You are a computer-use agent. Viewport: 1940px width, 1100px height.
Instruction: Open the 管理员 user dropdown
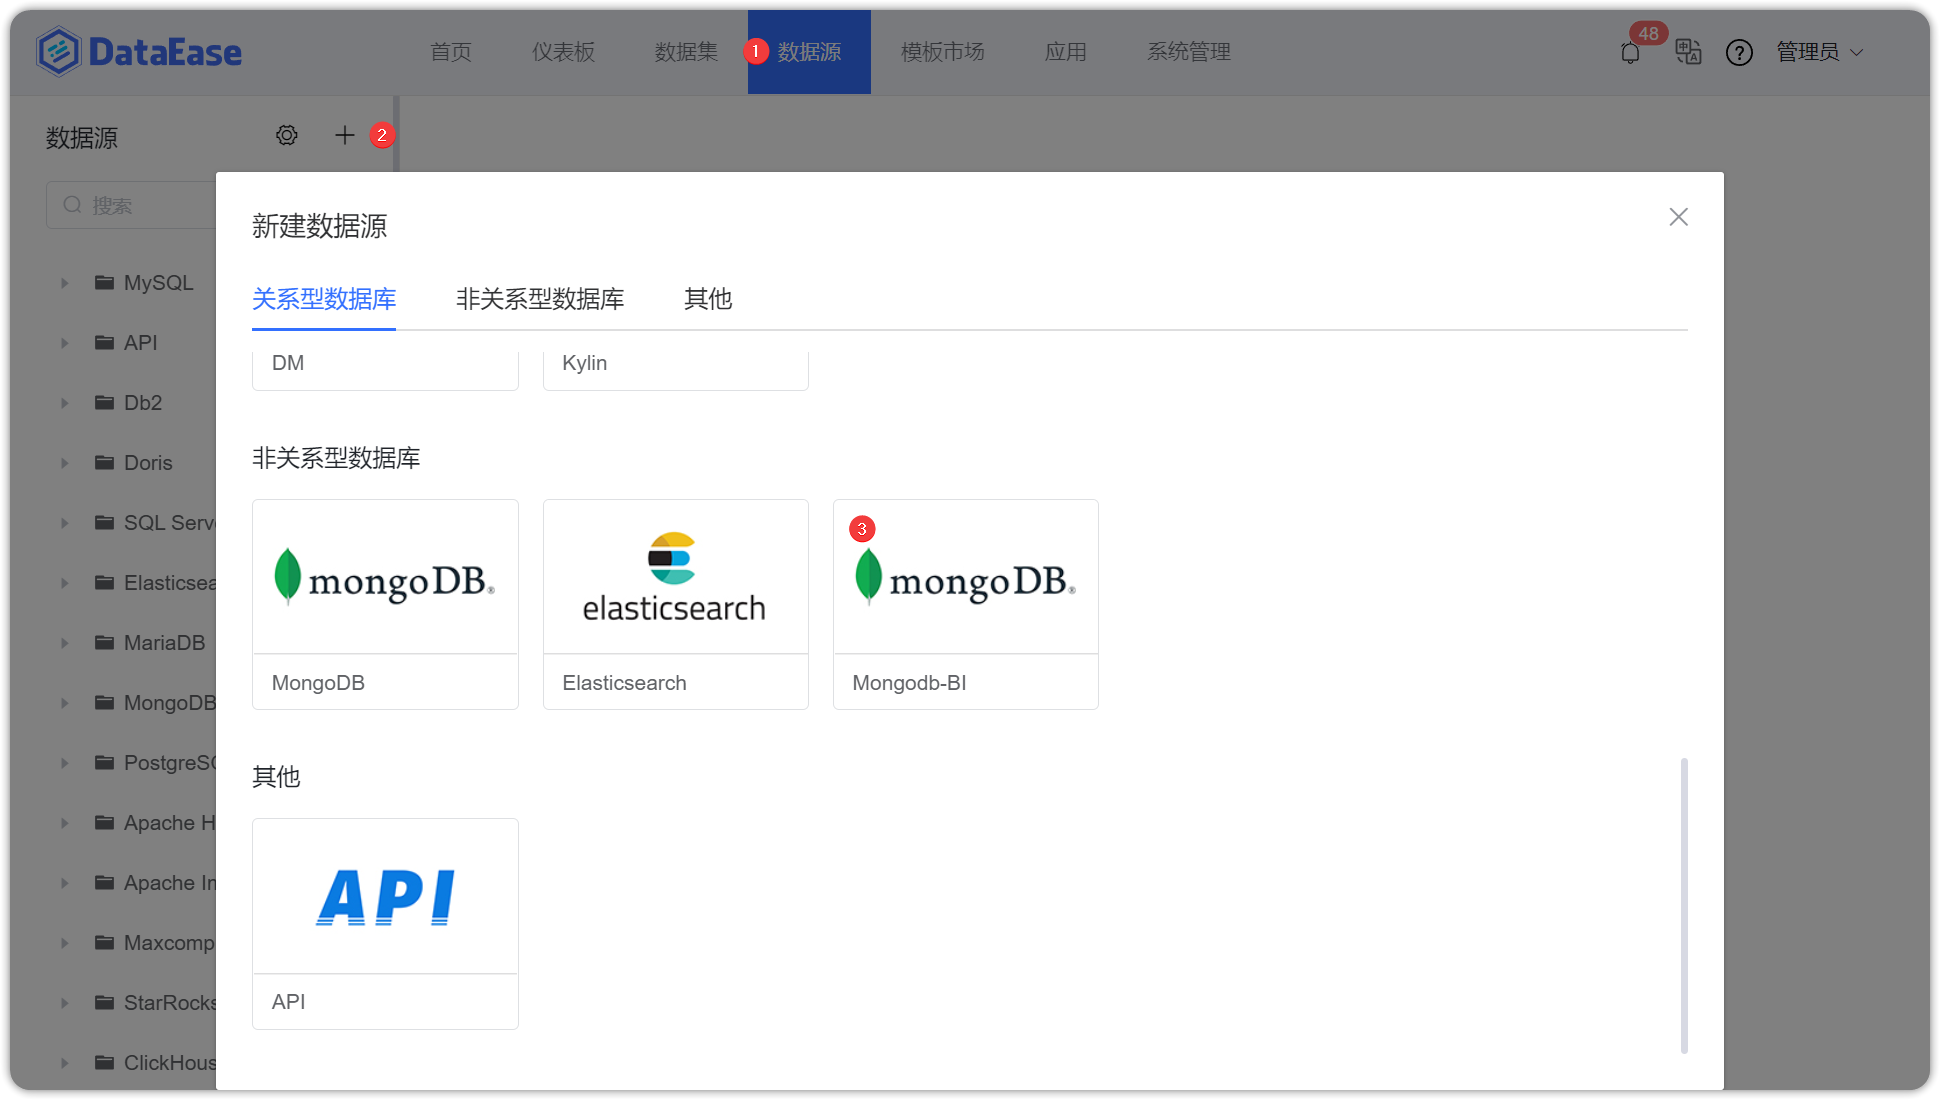pyautogui.click(x=1819, y=52)
